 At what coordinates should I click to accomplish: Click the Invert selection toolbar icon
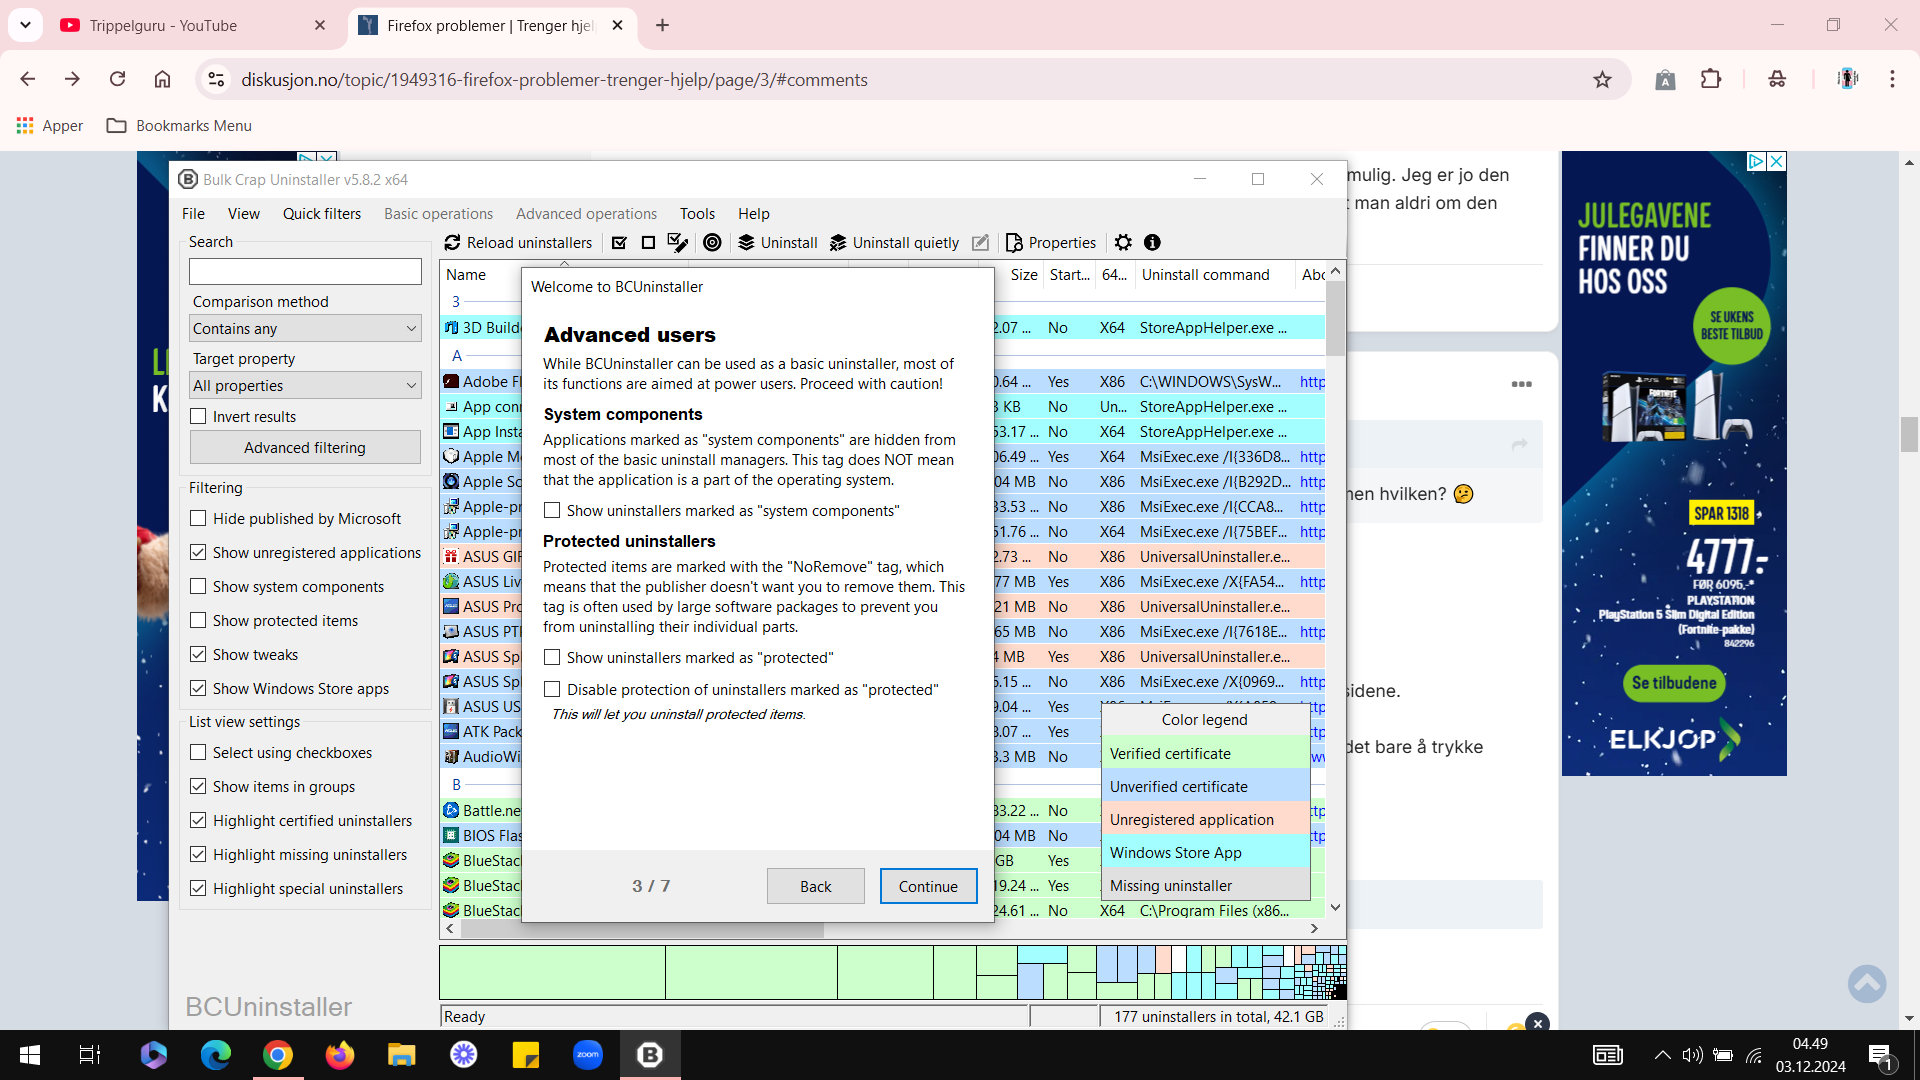[x=678, y=242]
